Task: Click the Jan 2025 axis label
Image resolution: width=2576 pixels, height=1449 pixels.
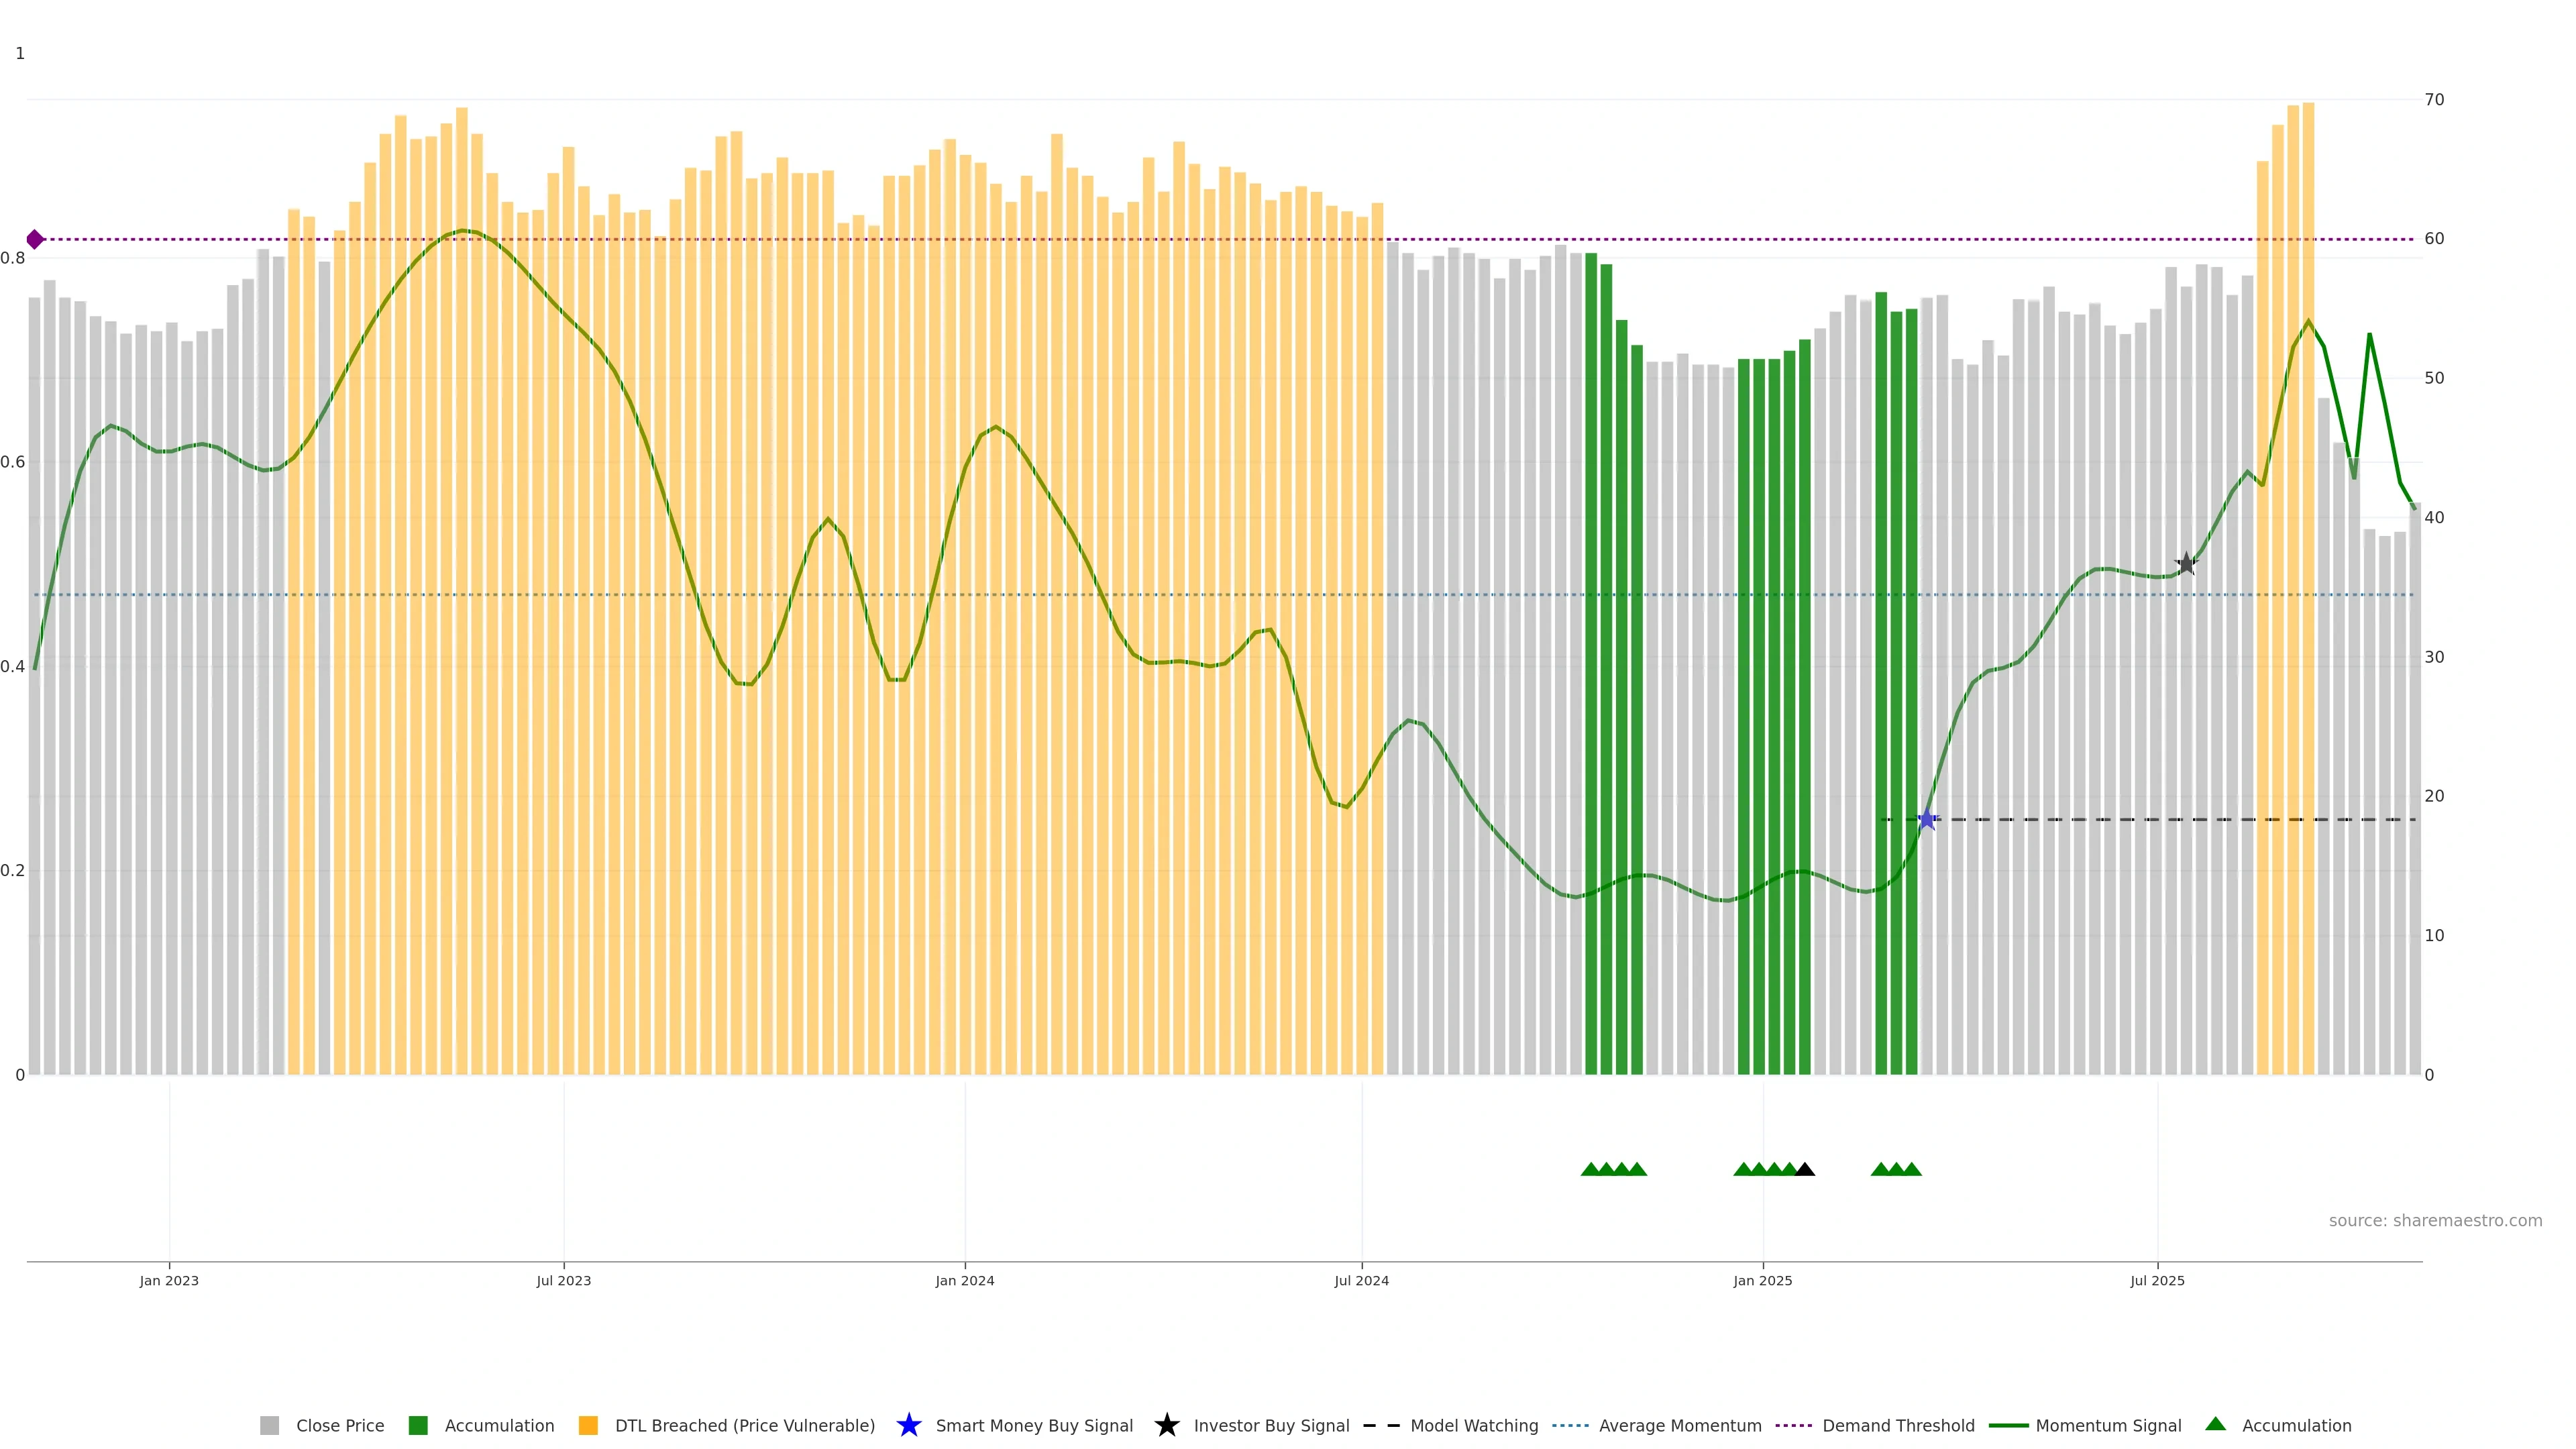Action: tap(1762, 1281)
